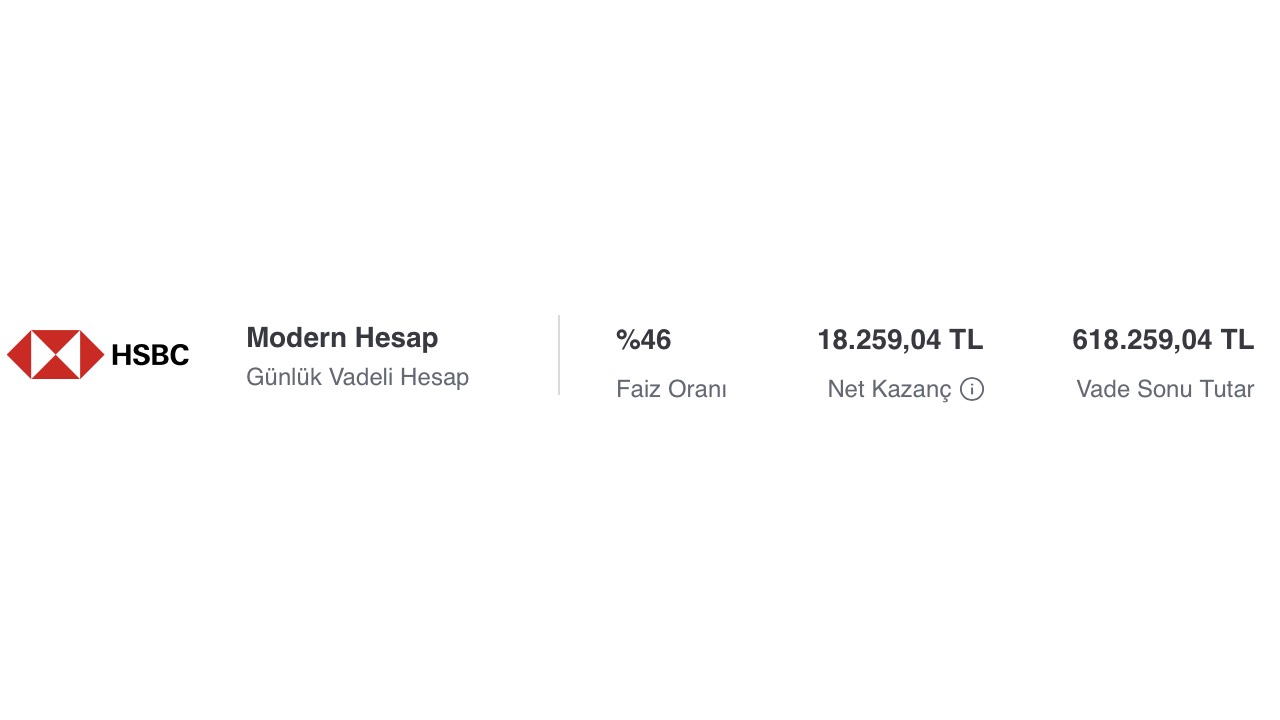Screen dimensions: 1280x720
Task: Click the Net Kazanç label text
Action: click(888, 390)
